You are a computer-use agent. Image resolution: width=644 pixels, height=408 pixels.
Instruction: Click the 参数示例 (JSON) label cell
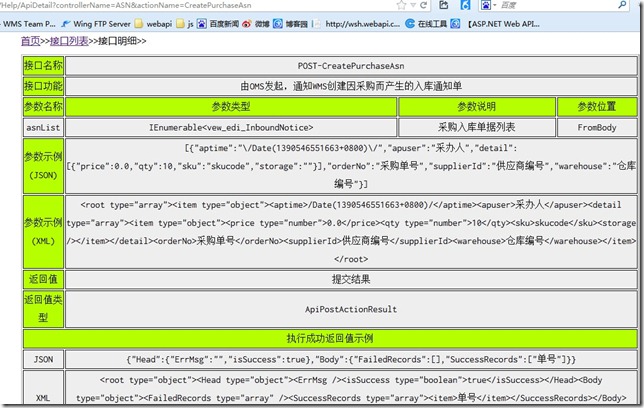tap(43, 166)
